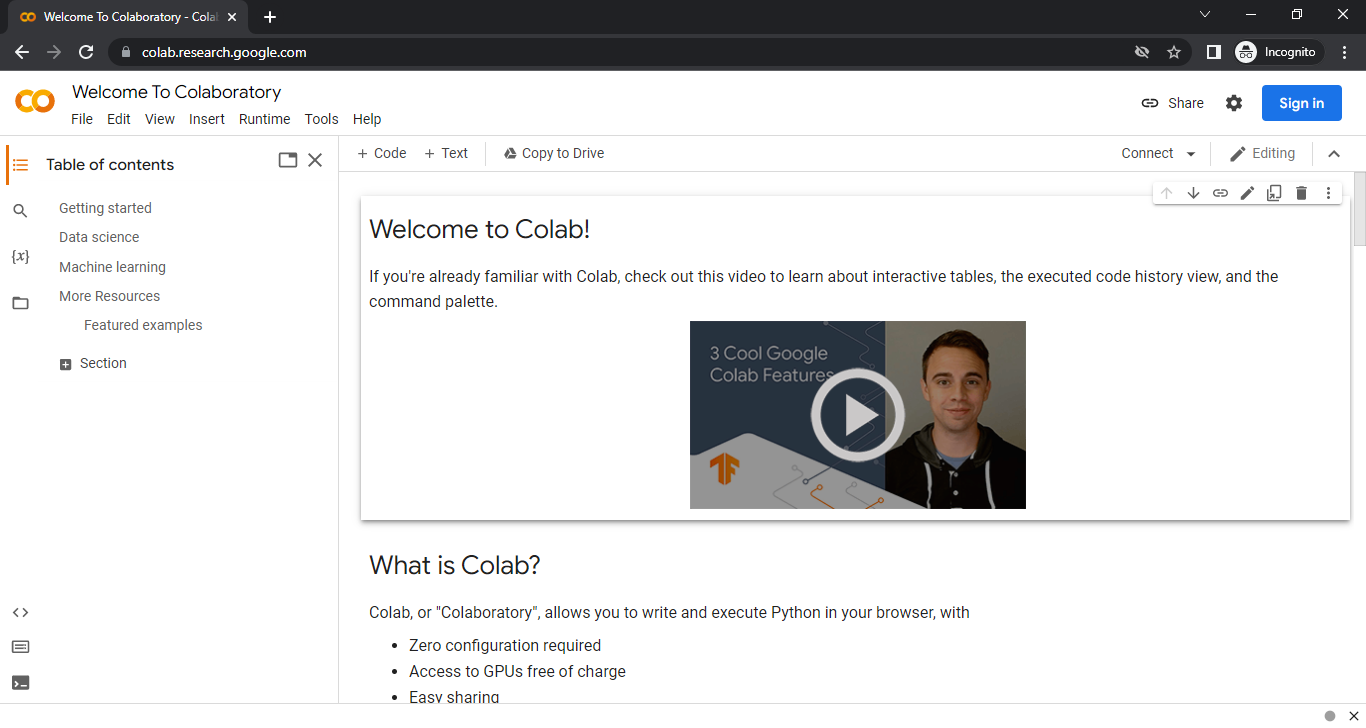
Task: Go to Data science section
Action: tap(99, 237)
